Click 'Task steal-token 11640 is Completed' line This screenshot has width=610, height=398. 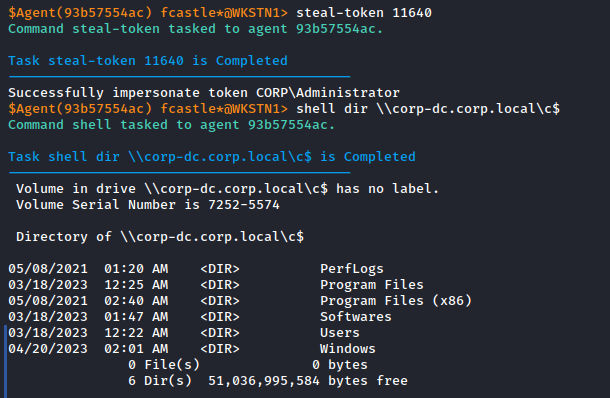148,61
